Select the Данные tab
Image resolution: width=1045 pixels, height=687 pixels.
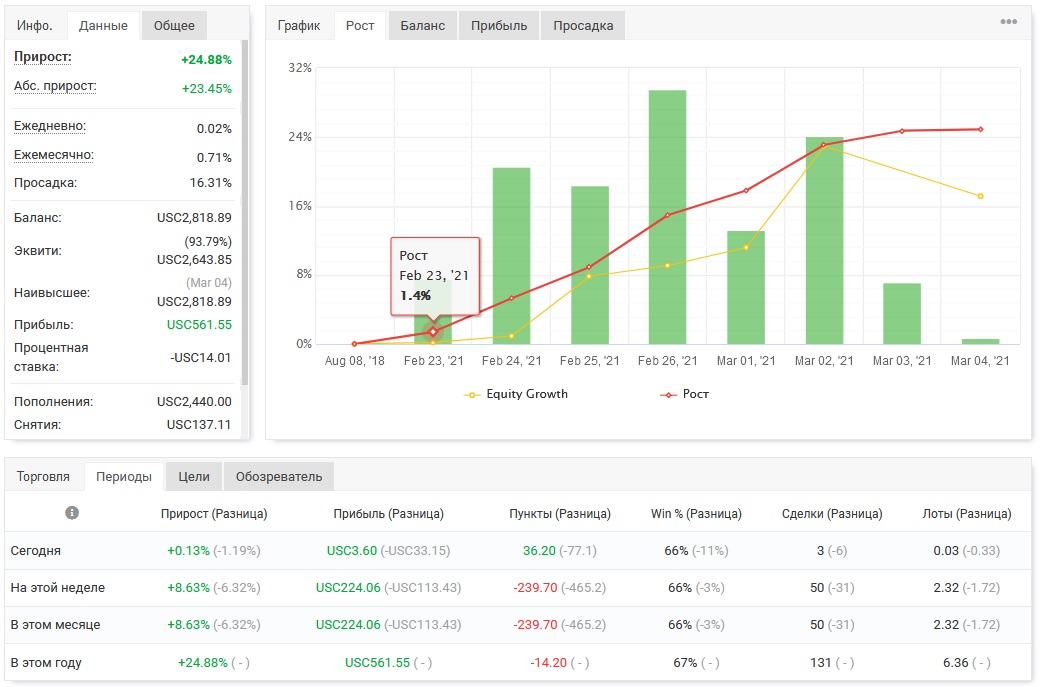point(103,25)
